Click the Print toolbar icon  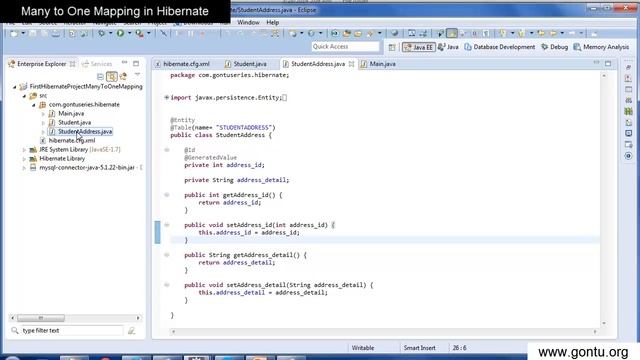[x=56, y=33]
